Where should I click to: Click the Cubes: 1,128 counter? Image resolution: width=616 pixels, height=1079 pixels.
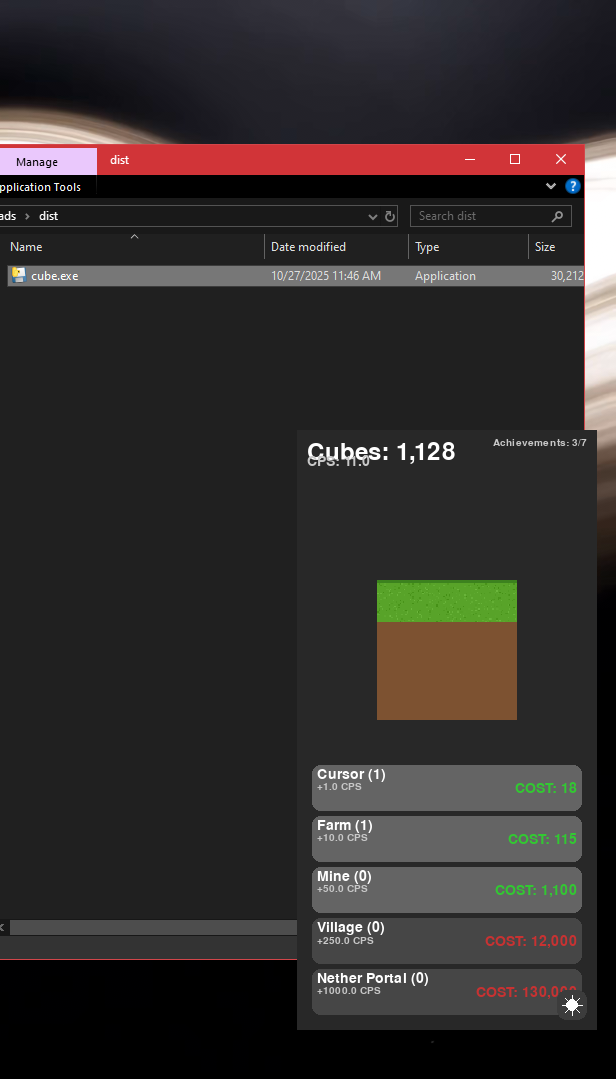point(381,451)
